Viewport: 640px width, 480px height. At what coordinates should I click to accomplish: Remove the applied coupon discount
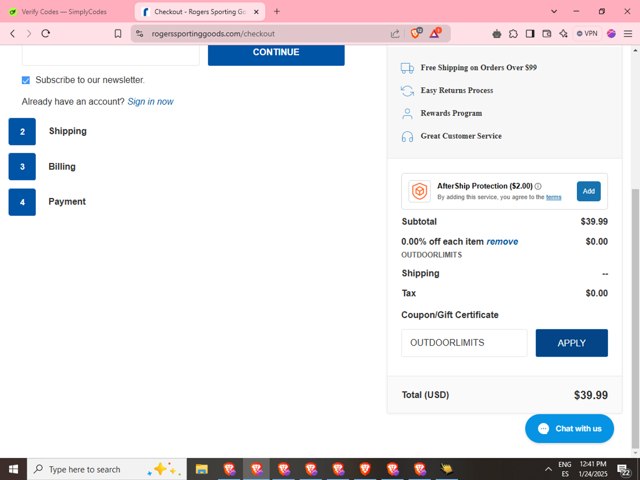502,242
